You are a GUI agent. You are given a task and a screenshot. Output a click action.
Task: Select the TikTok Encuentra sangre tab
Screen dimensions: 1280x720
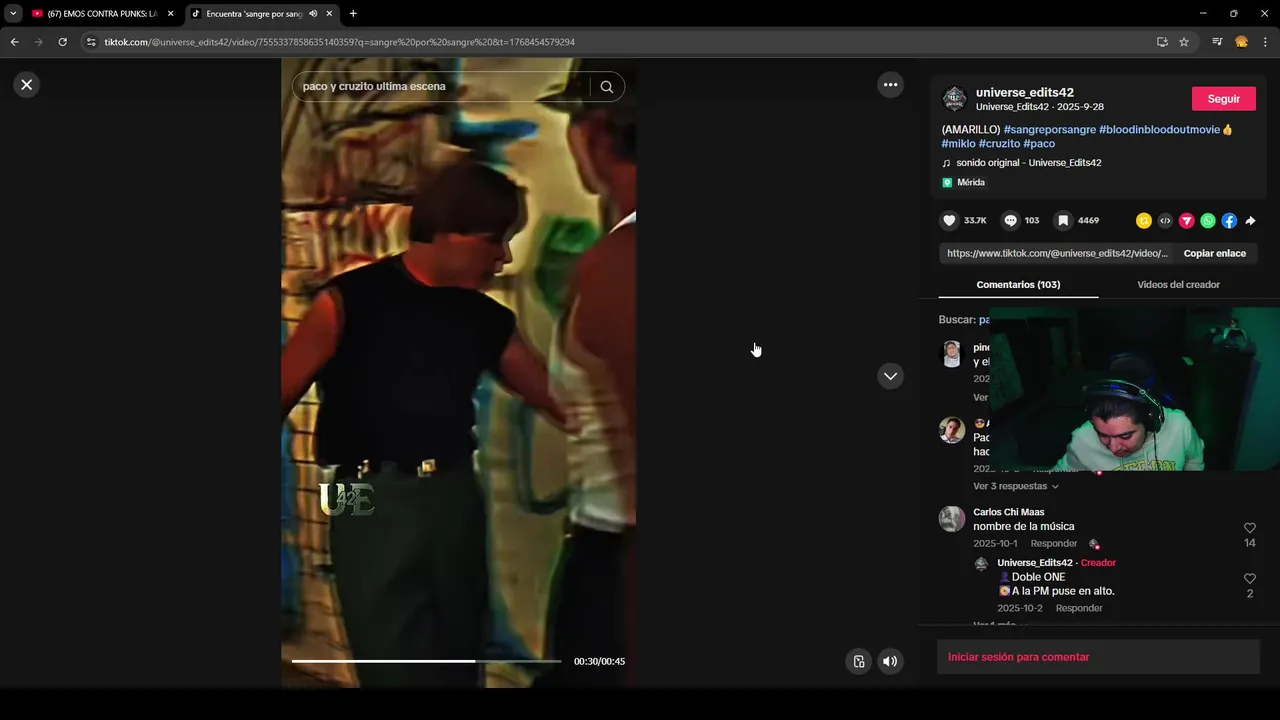point(255,14)
